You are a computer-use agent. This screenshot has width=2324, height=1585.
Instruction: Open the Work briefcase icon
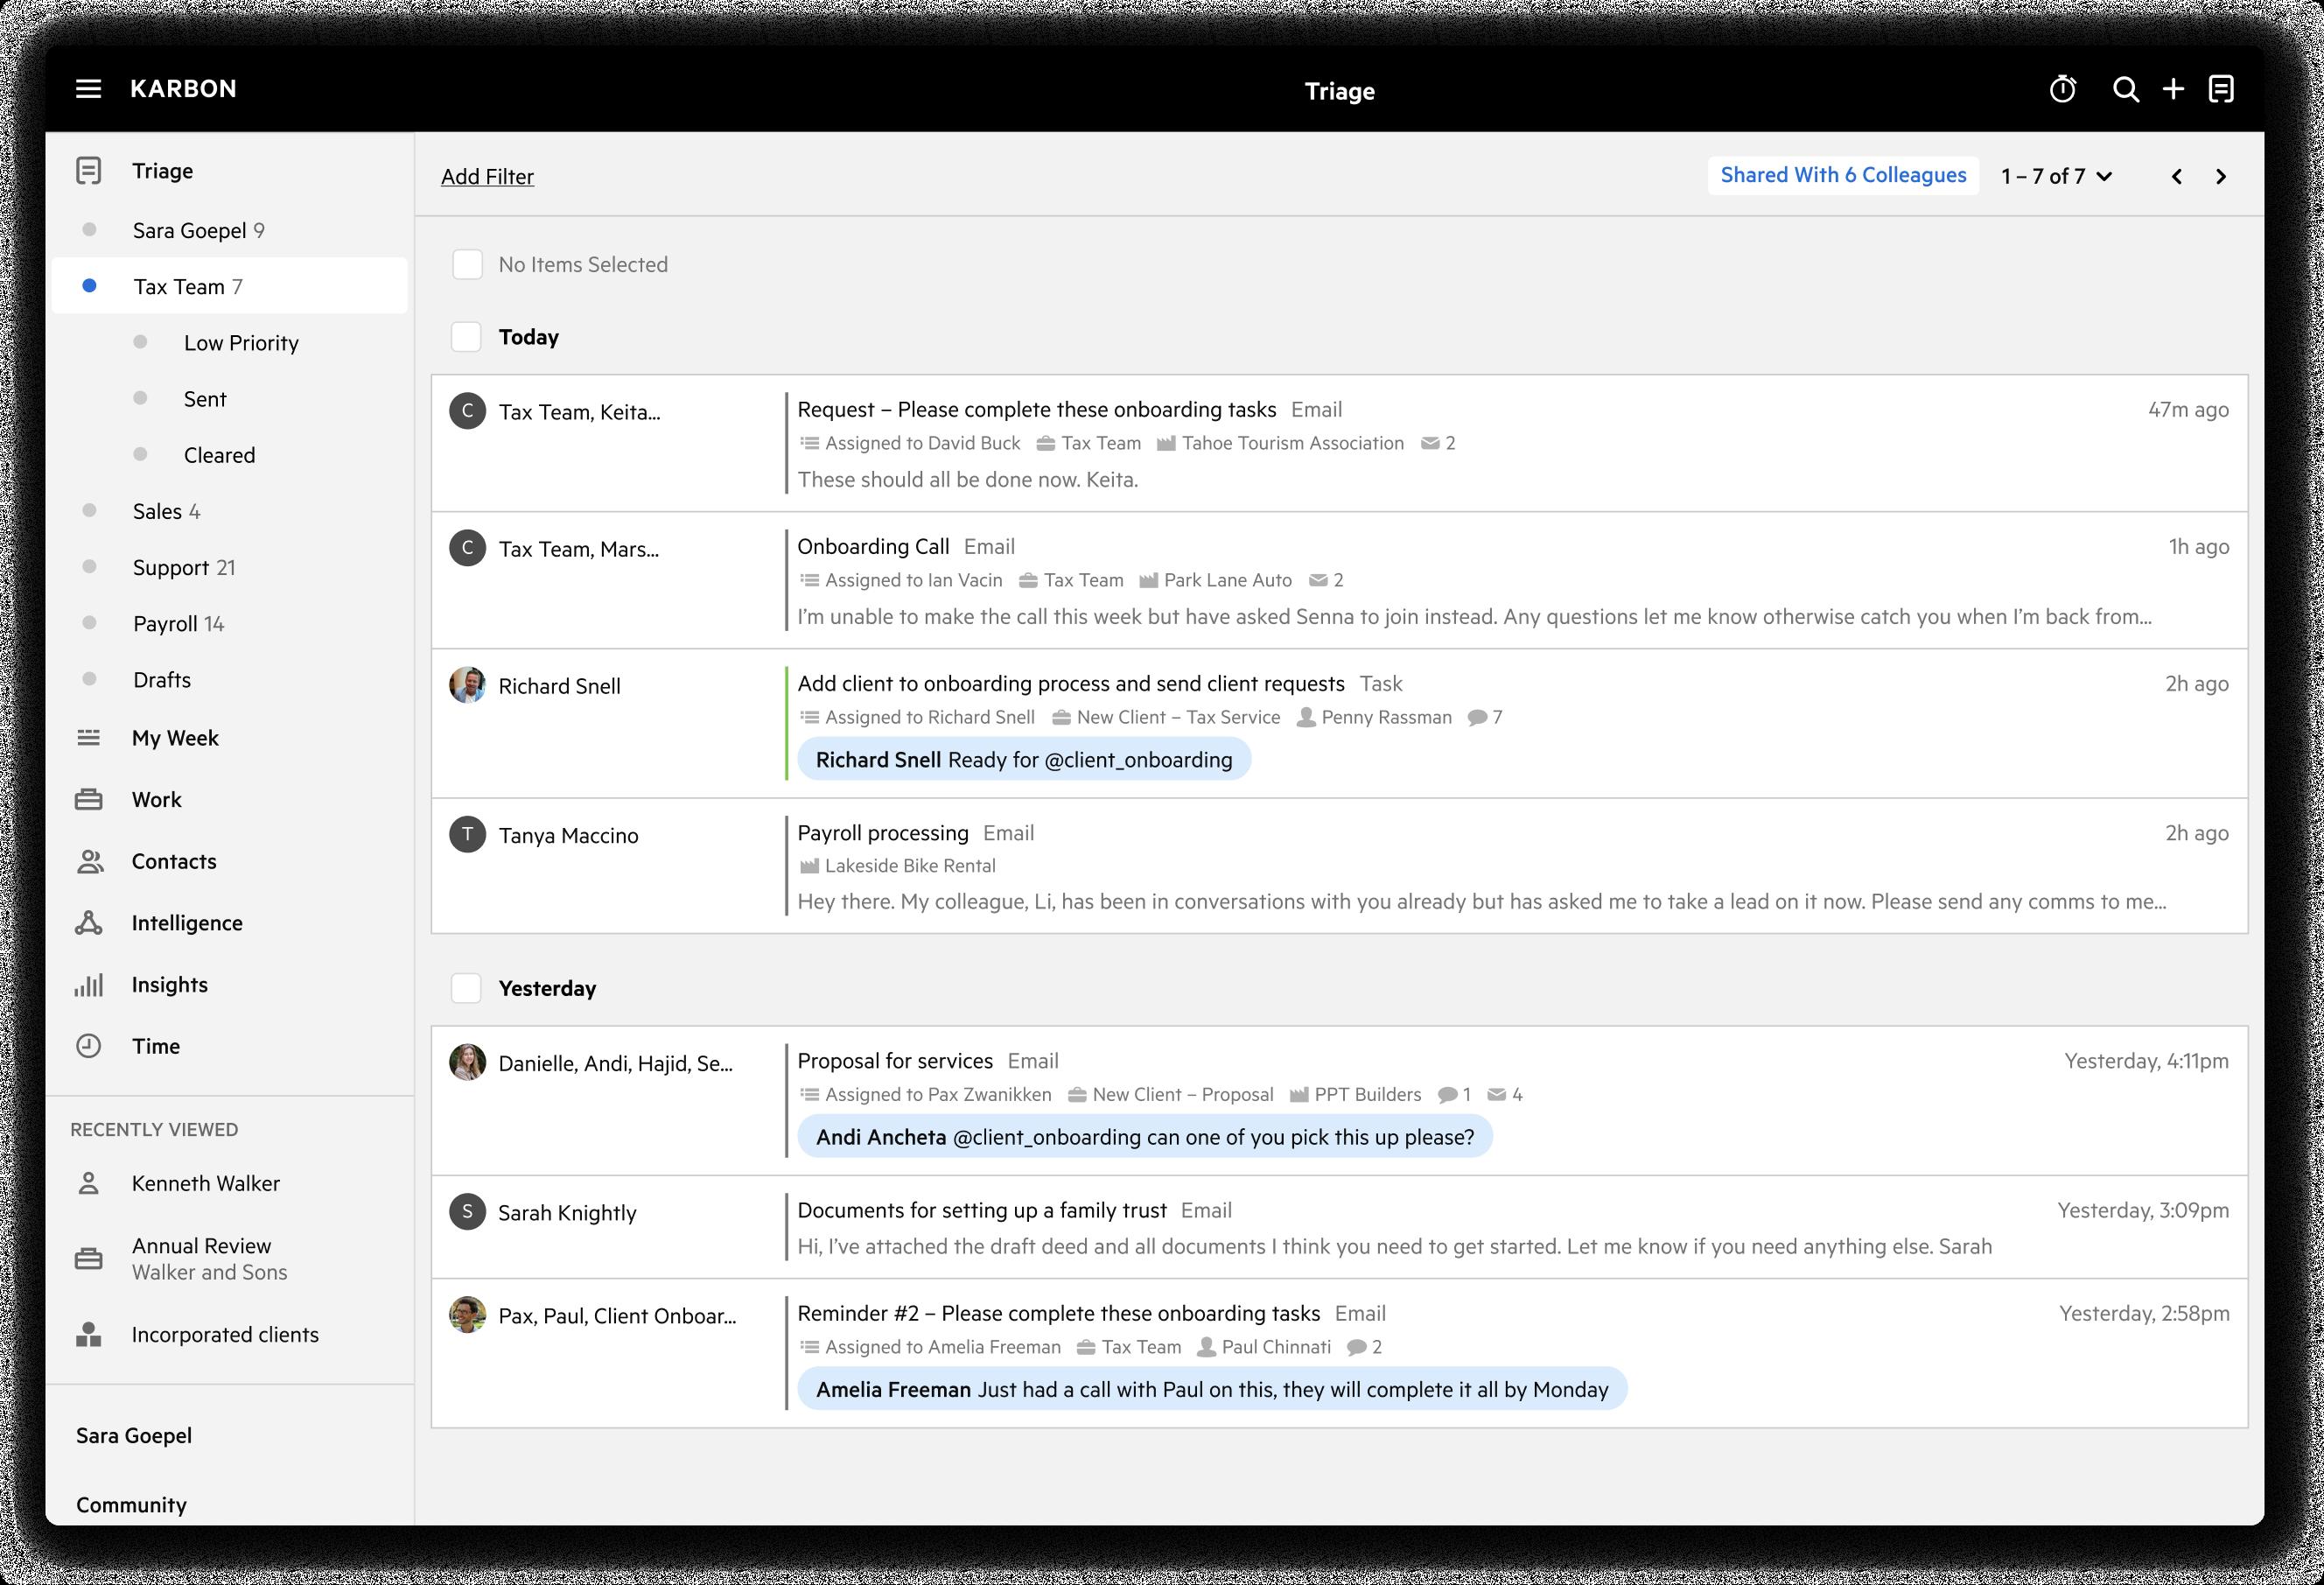pyautogui.click(x=89, y=799)
